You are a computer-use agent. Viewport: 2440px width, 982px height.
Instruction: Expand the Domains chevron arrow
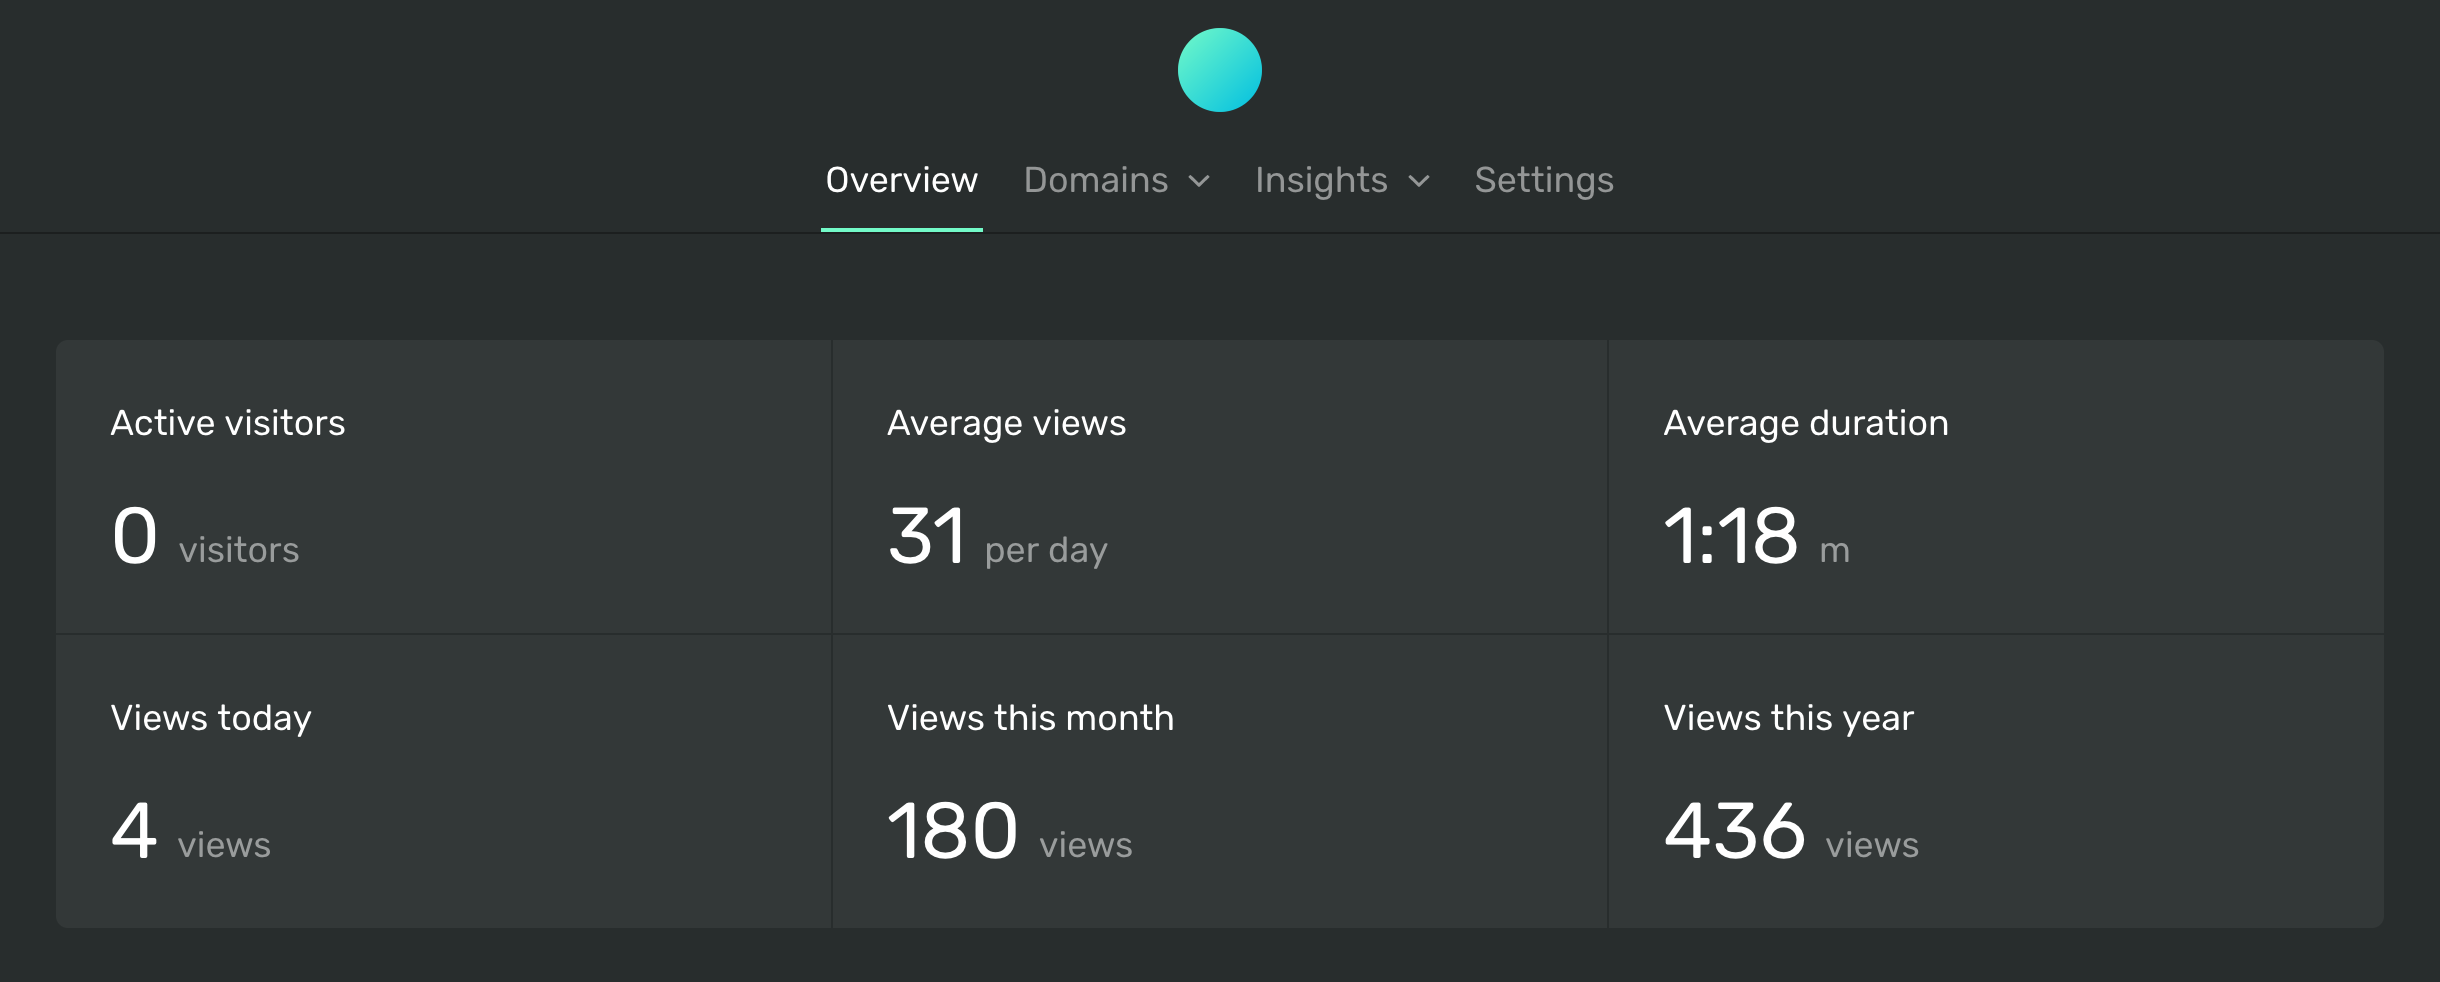1199,183
